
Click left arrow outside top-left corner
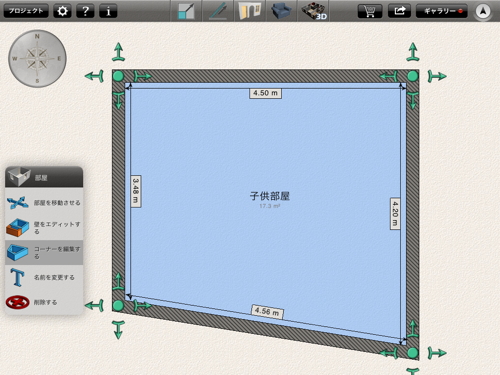[x=94, y=76]
